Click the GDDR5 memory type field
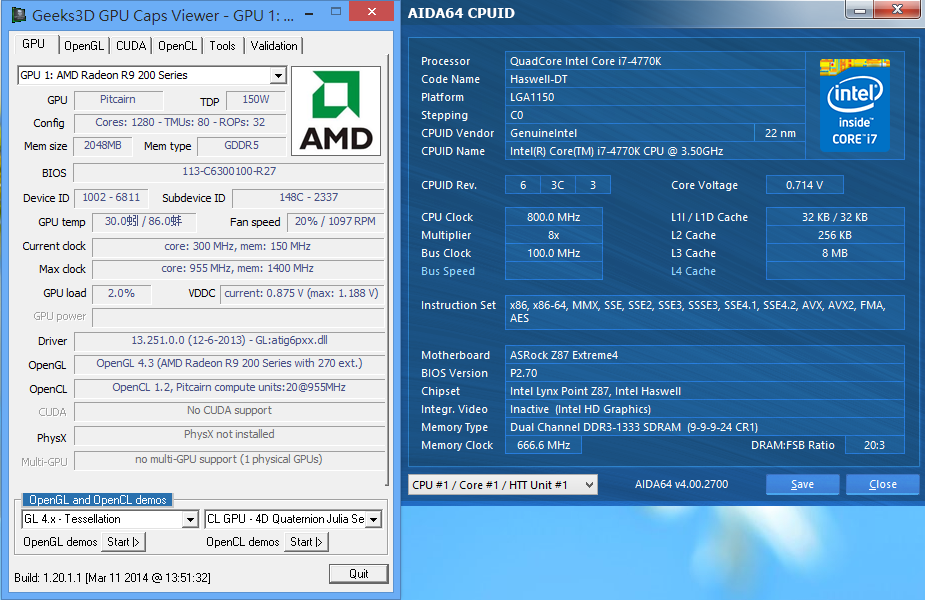This screenshot has width=925, height=600. point(241,146)
